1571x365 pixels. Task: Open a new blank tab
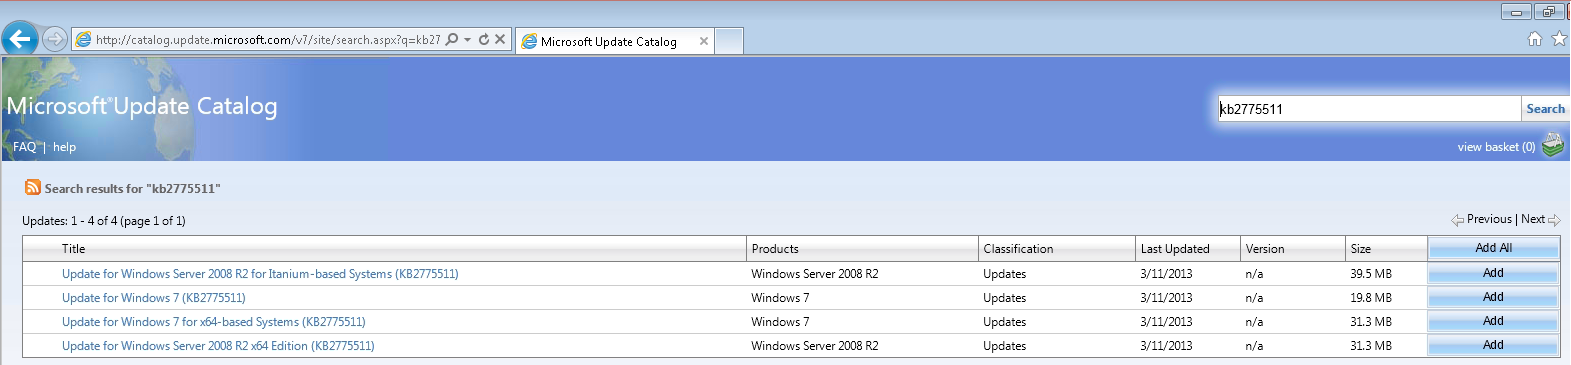pos(729,41)
